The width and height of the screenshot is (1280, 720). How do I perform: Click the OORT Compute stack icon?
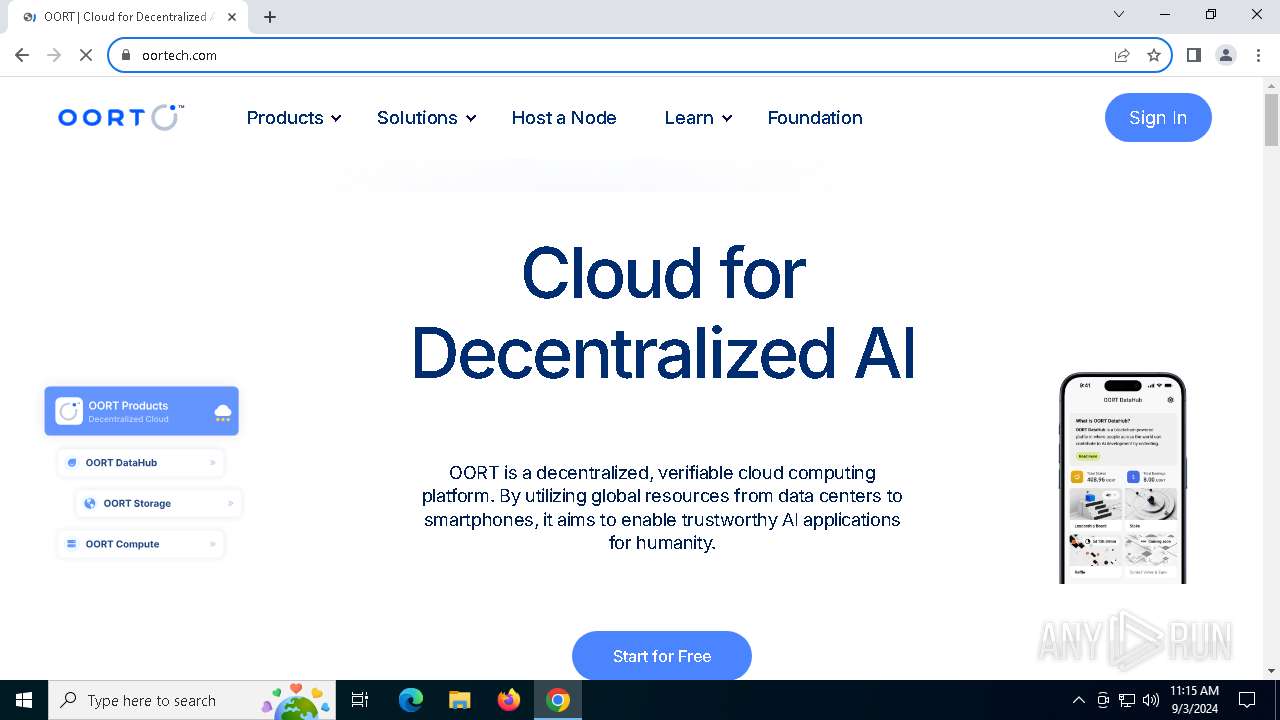(72, 544)
